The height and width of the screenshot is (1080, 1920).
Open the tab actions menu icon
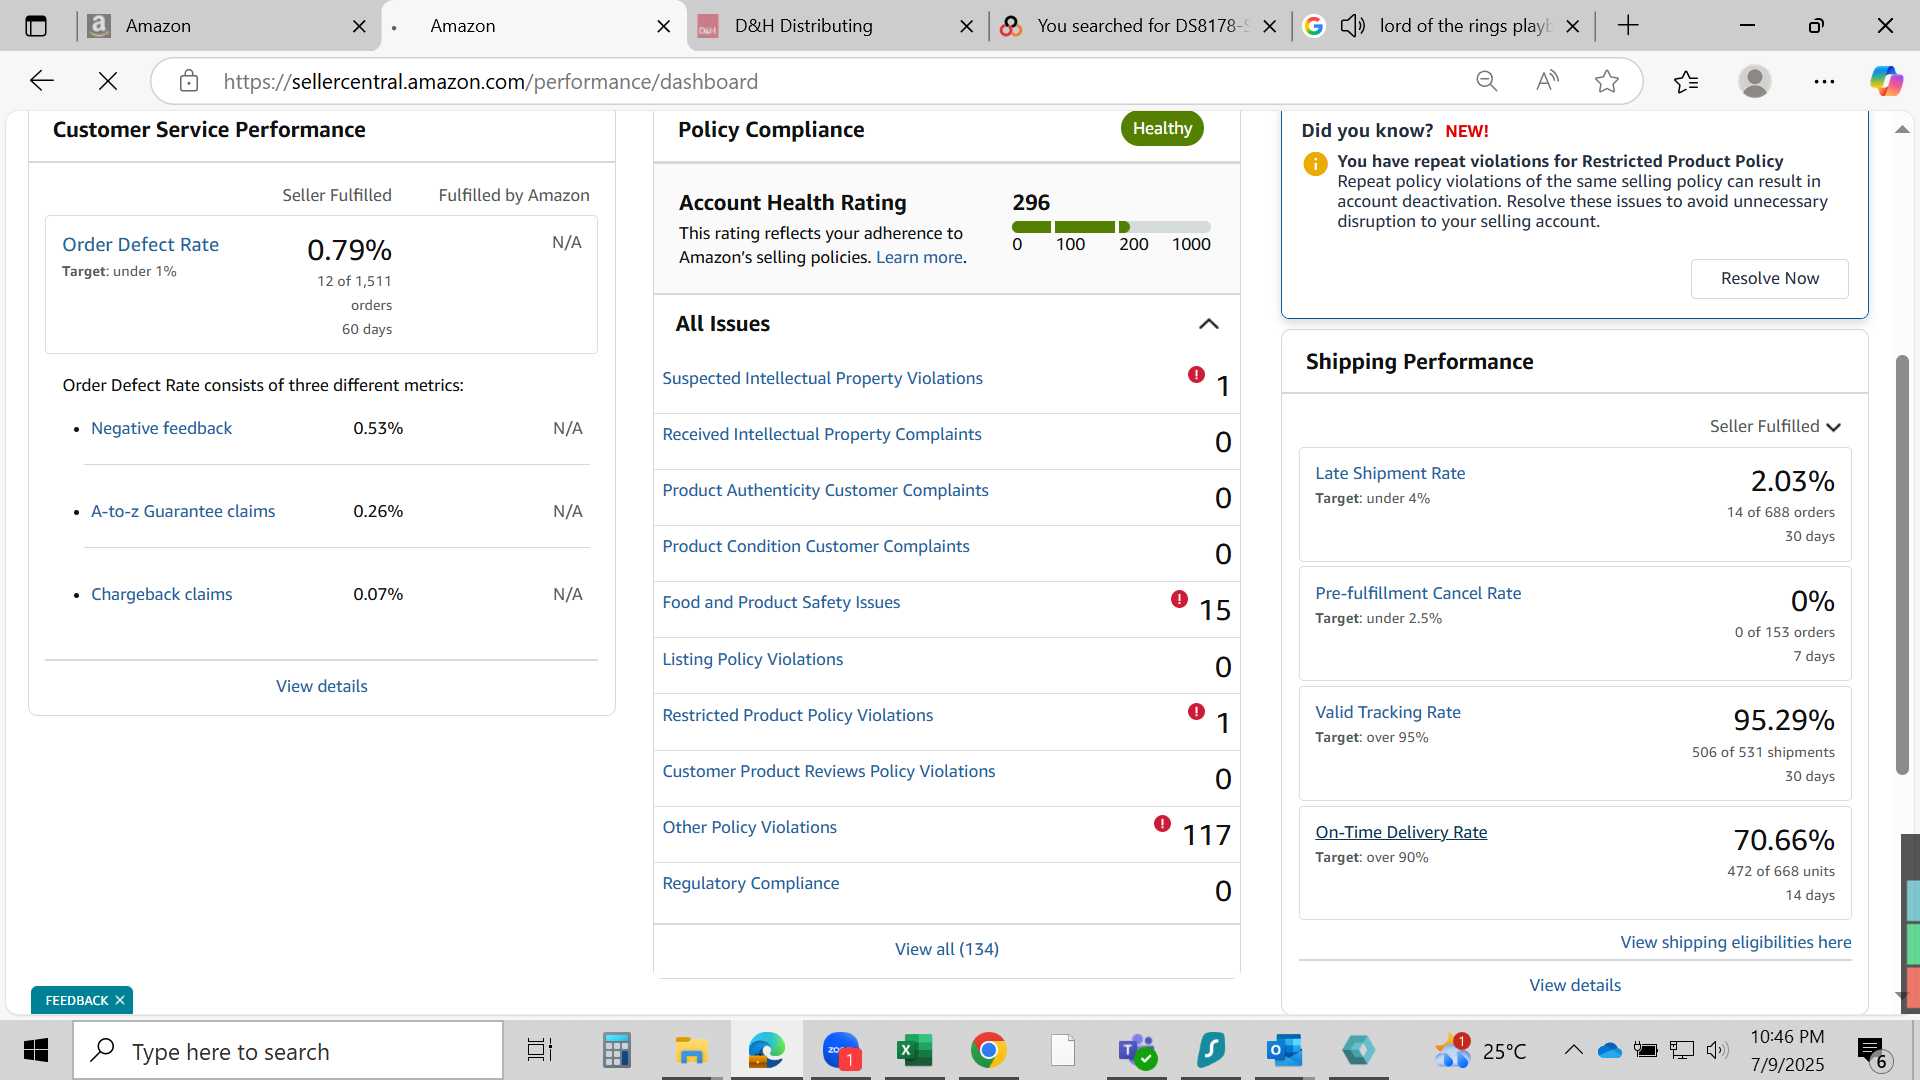(36, 26)
